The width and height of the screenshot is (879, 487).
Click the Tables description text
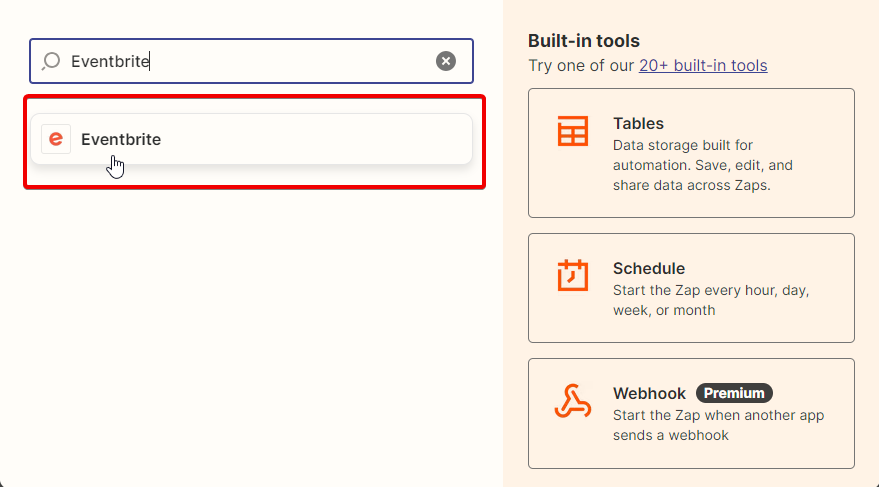coord(703,165)
